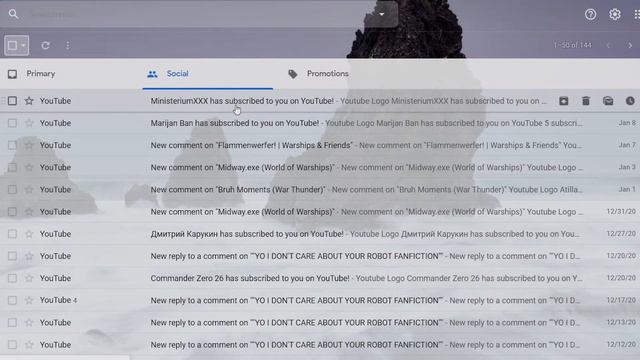Open the search options dropdown arrow
Viewport: 640px width, 360px height.
(x=382, y=14)
